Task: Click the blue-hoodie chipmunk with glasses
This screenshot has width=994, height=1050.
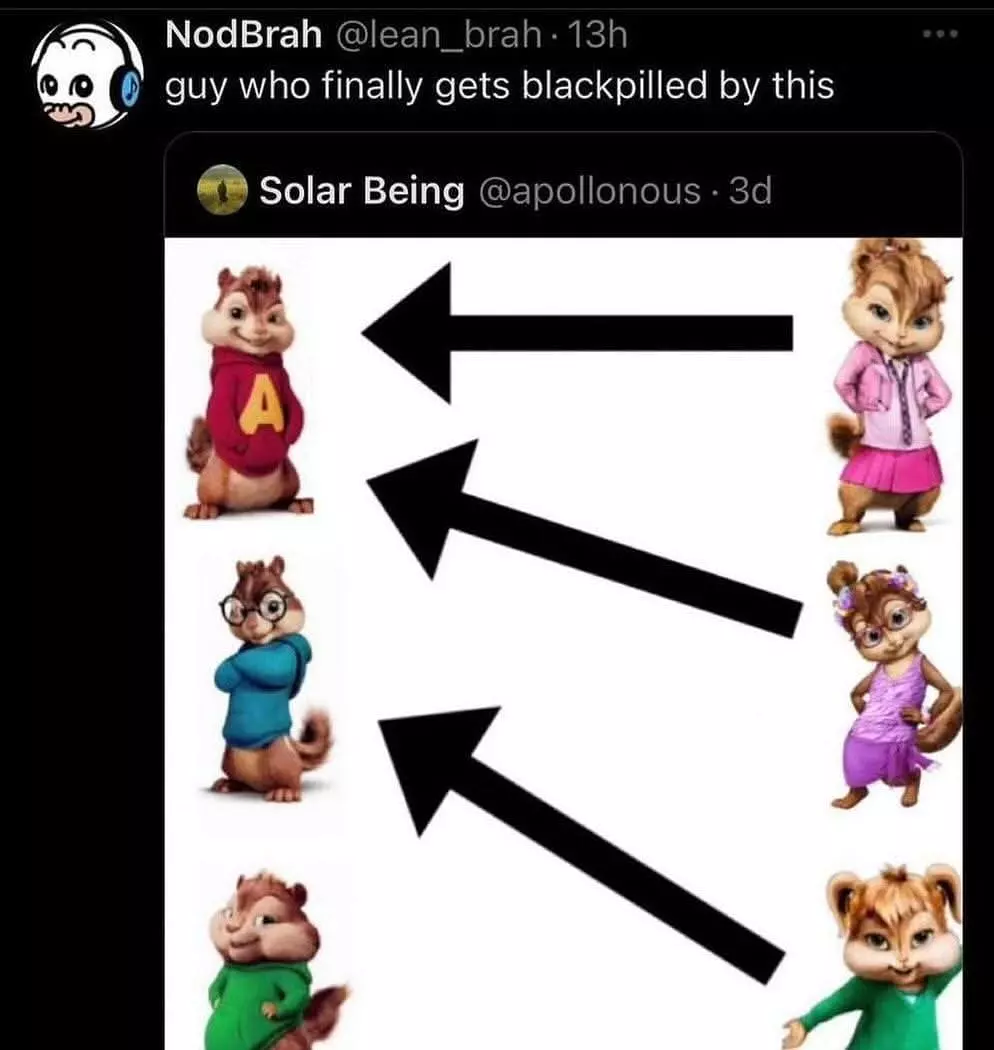Action: pyautogui.click(x=268, y=679)
